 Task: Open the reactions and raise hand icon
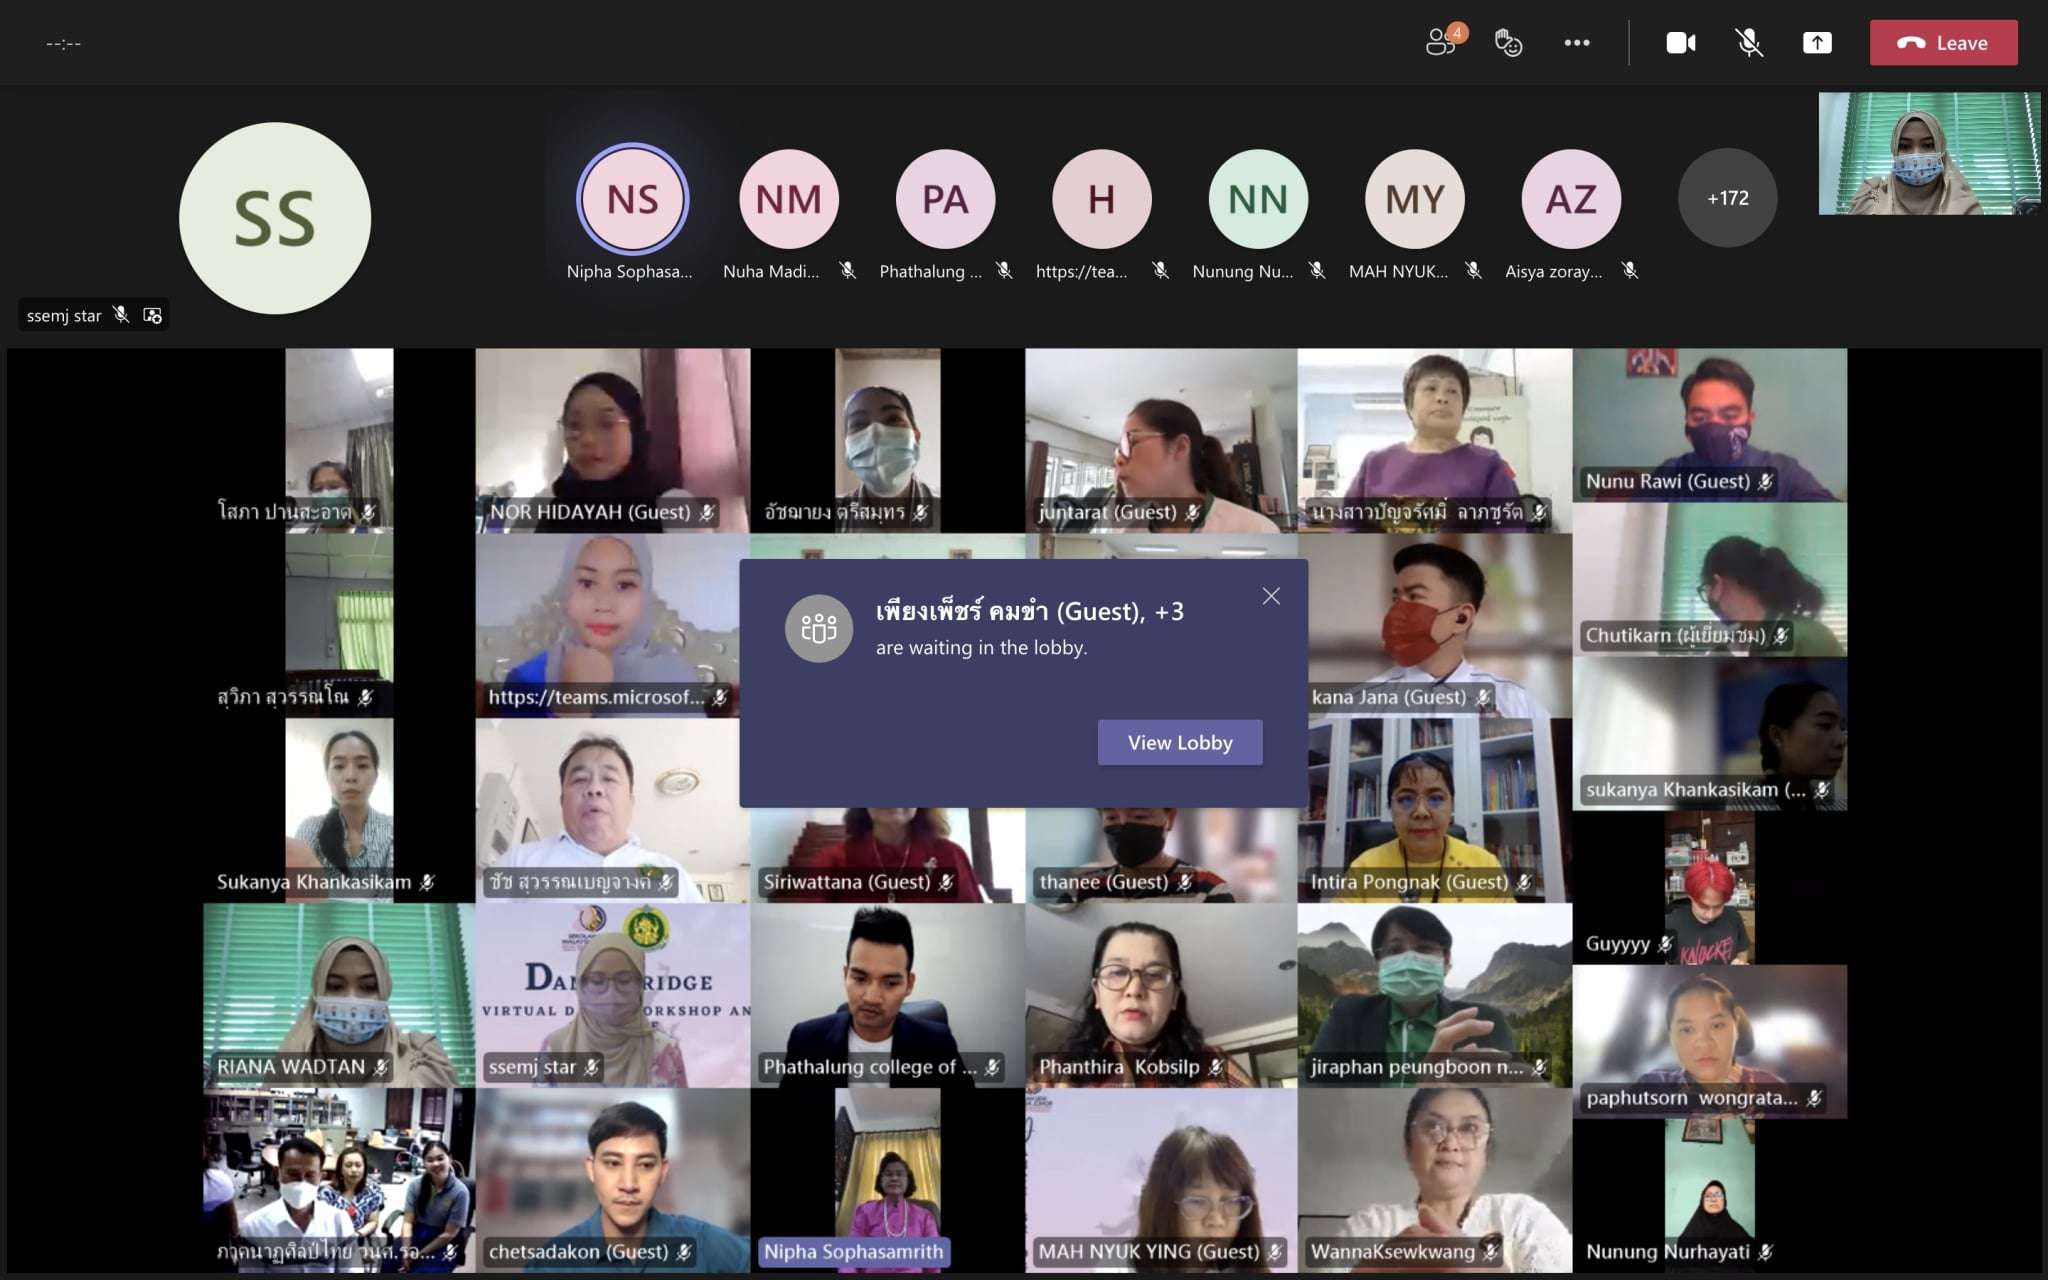[x=1508, y=42]
